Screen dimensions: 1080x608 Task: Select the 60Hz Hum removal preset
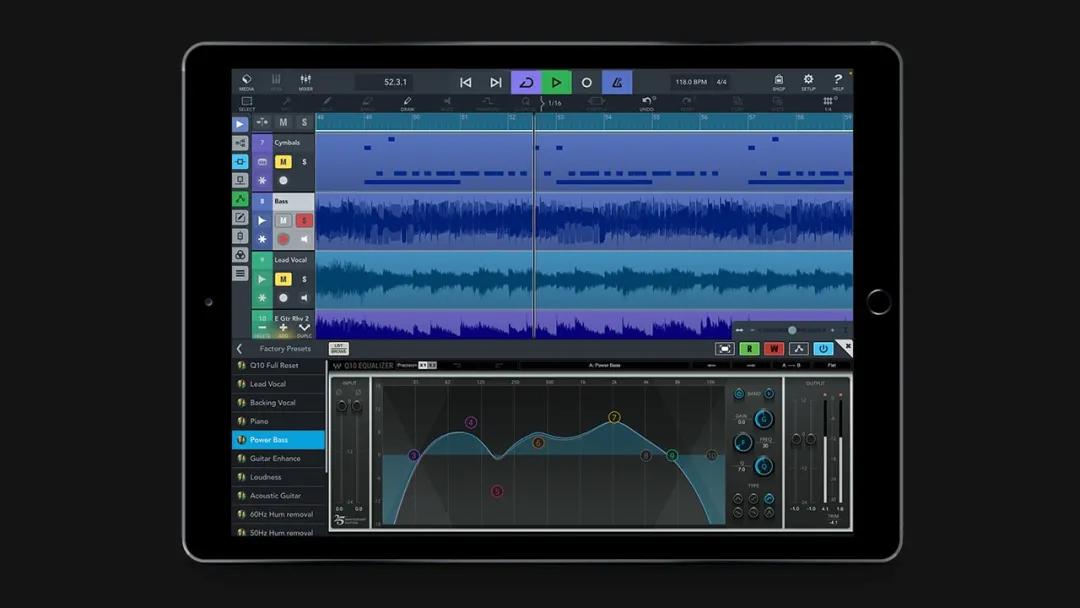(279, 514)
